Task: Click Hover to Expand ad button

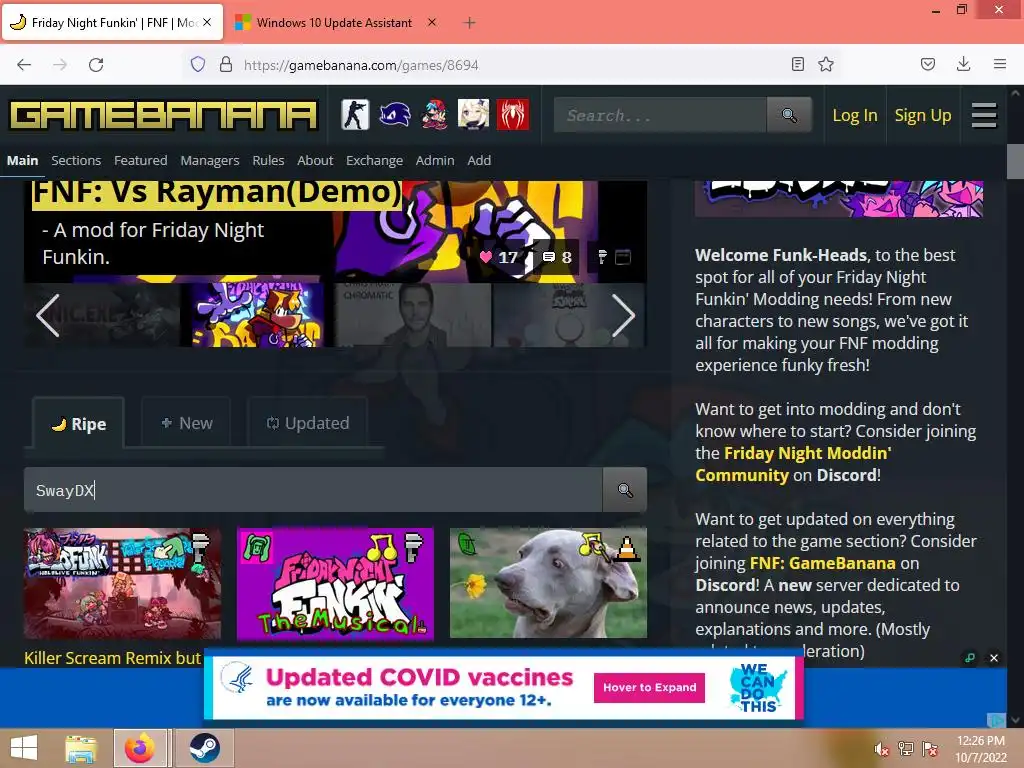Action: click(649, 688)
